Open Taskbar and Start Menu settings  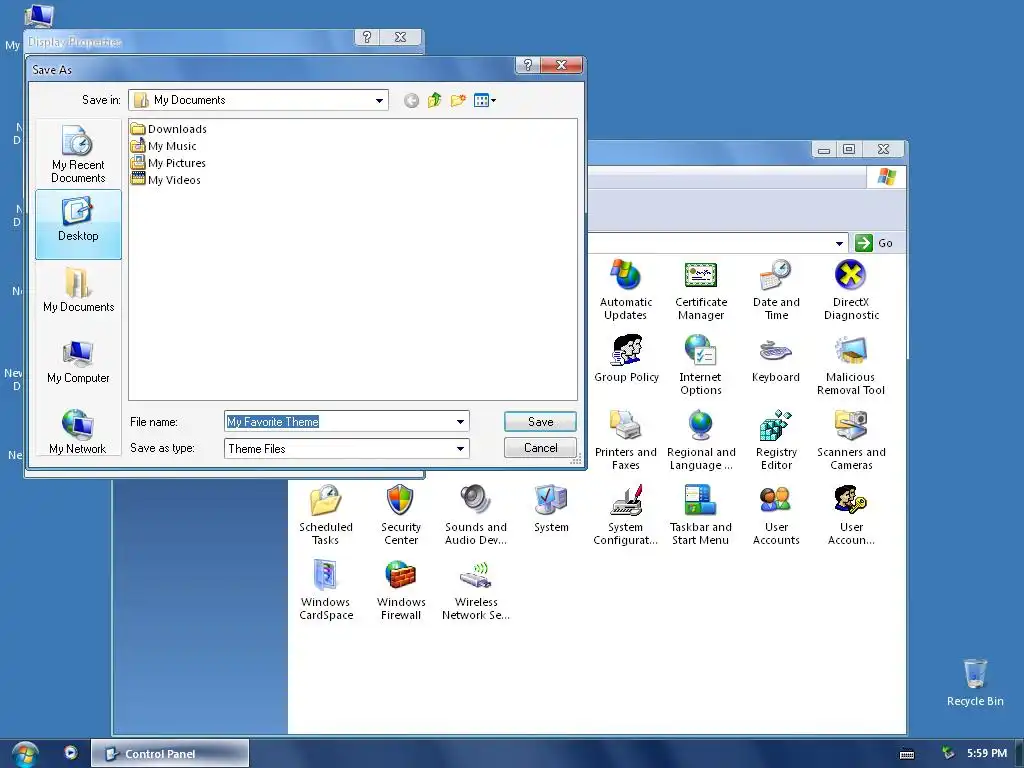701,515
